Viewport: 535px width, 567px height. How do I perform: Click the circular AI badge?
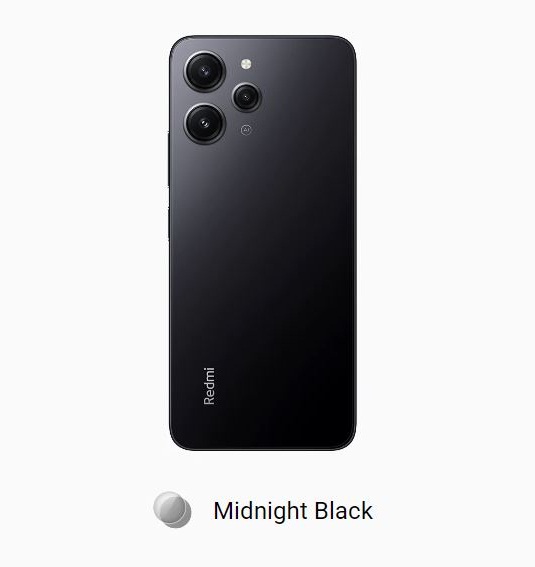click(246, 129)
